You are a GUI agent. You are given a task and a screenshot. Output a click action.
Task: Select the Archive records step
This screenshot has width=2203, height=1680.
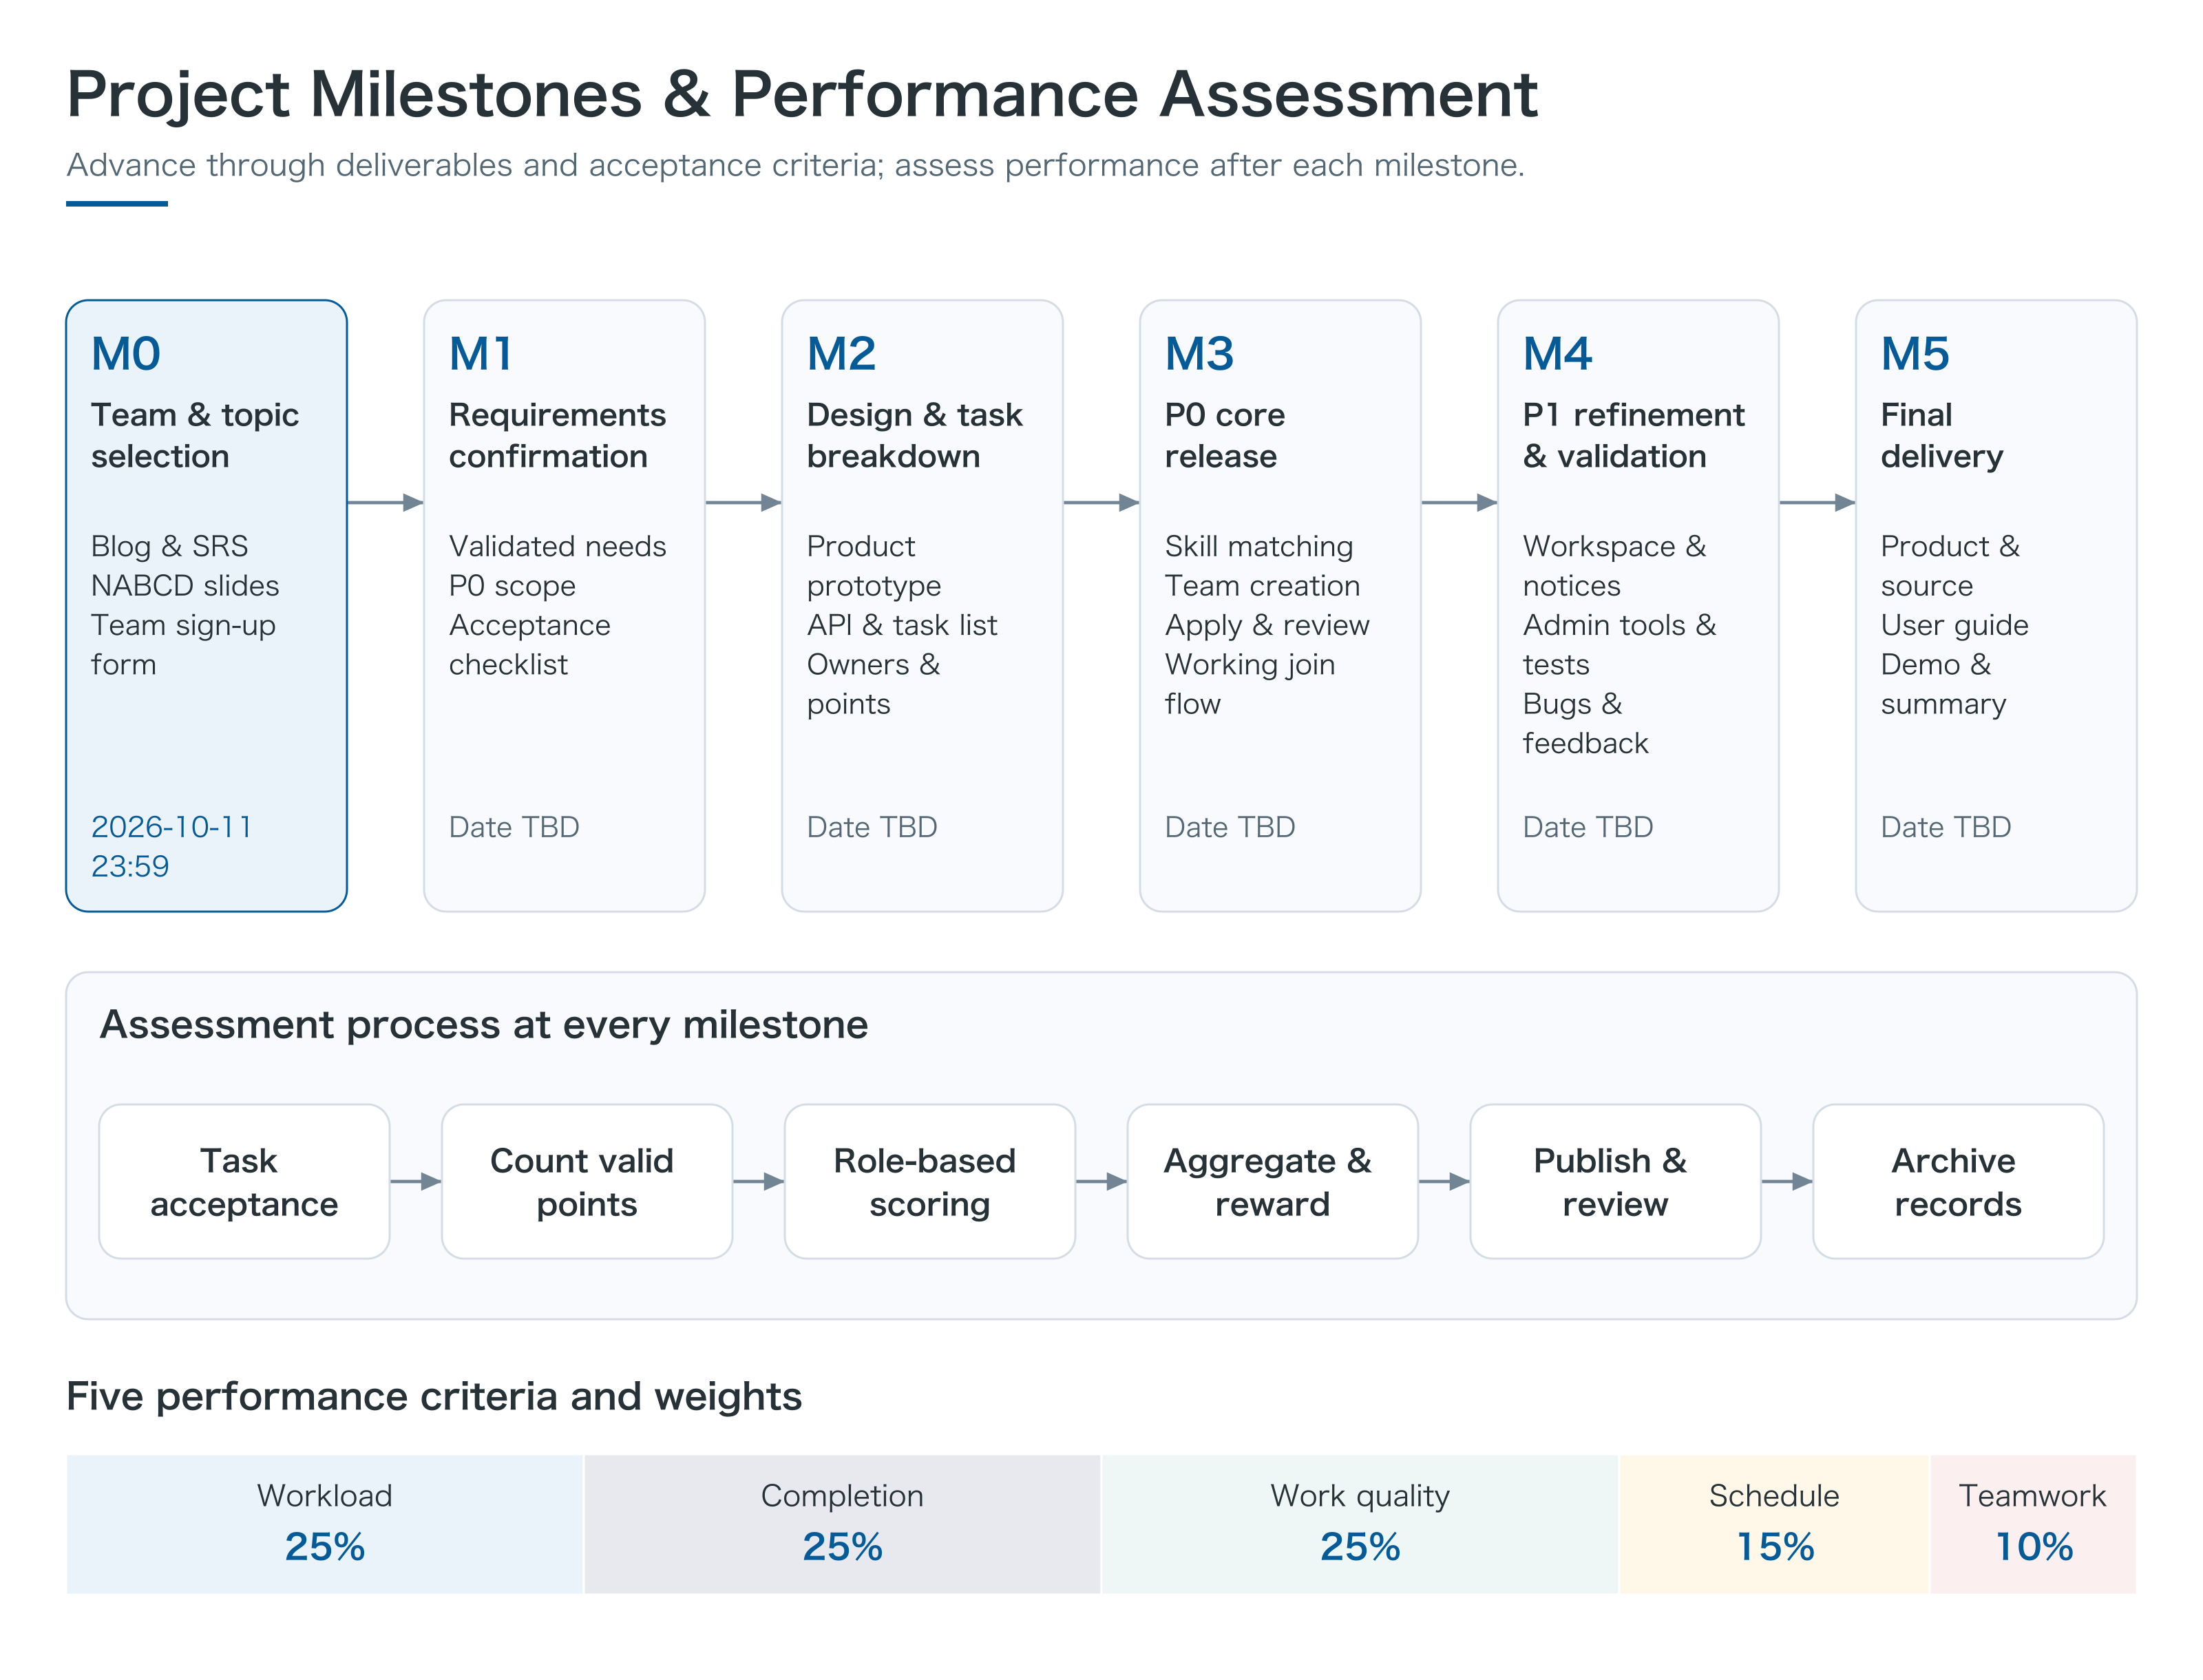[x=1958, y=1181]
